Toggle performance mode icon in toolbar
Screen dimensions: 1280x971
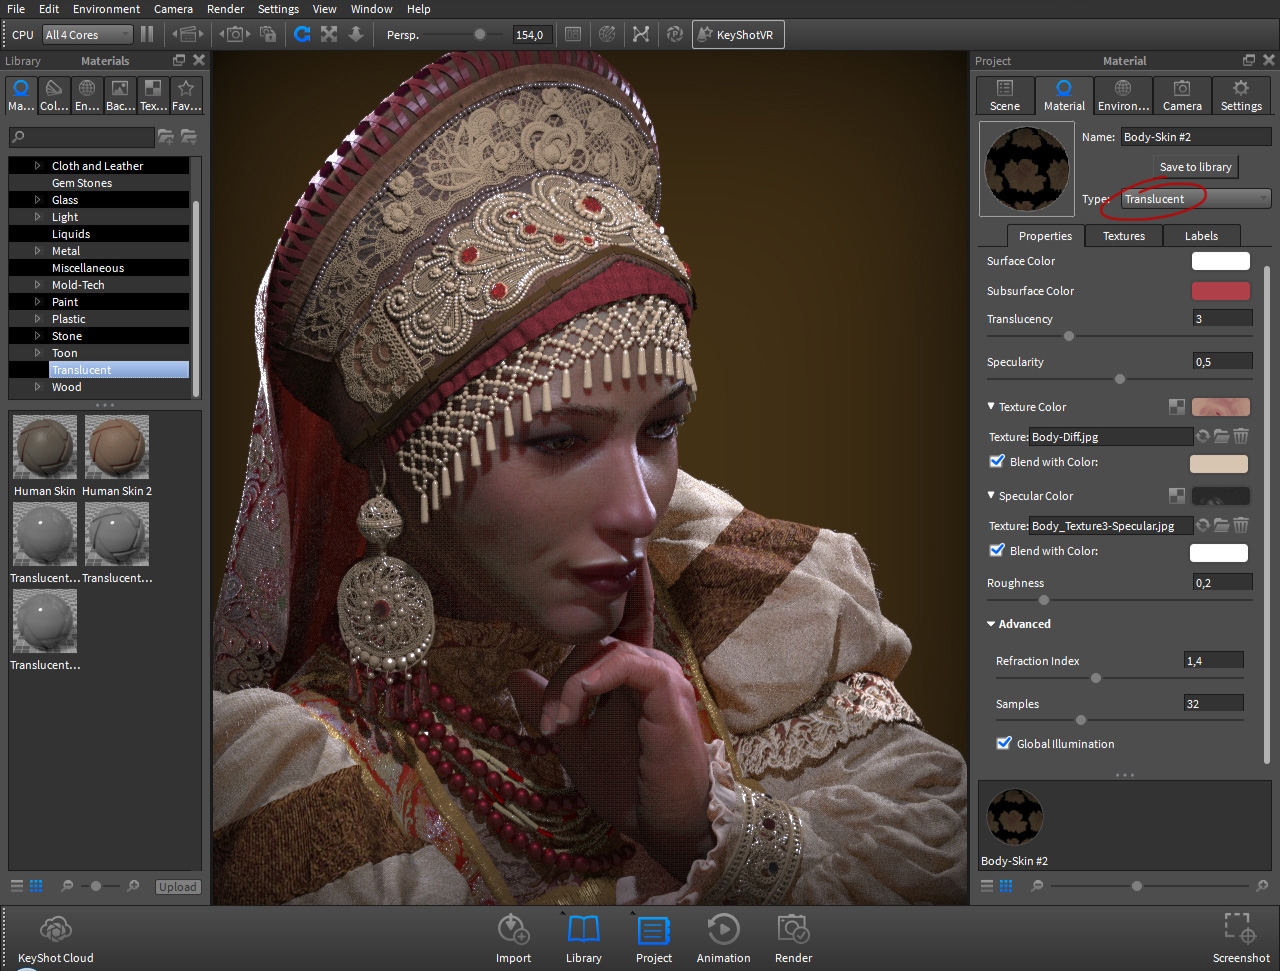pyautogui.click(x=607, y=34)
